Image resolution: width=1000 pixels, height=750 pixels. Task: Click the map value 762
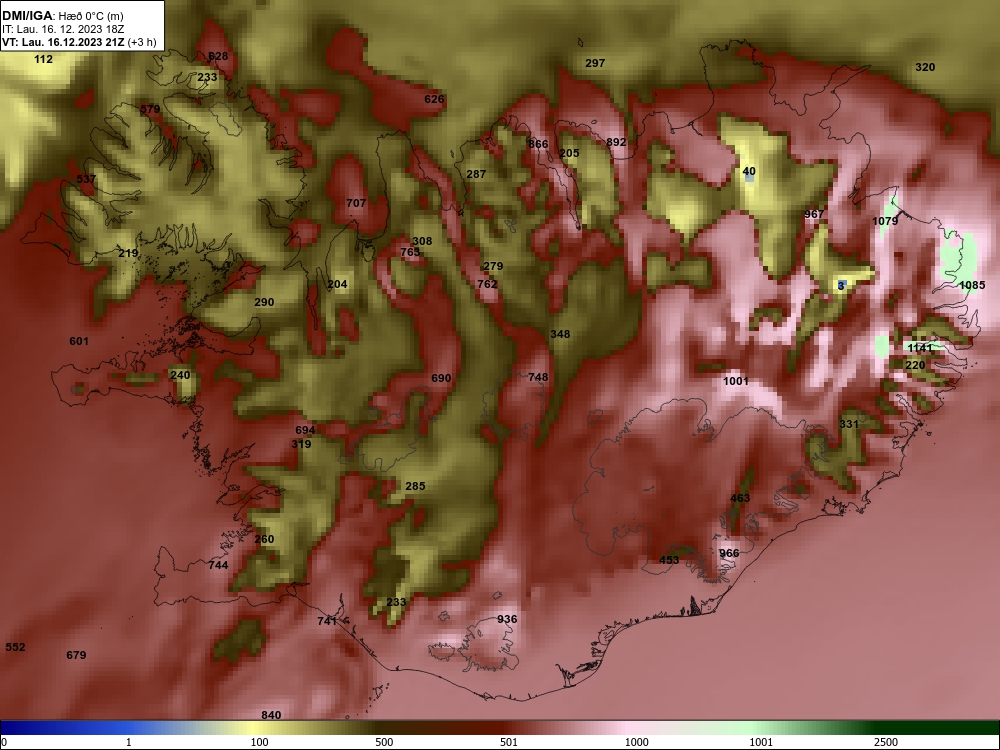487,284
